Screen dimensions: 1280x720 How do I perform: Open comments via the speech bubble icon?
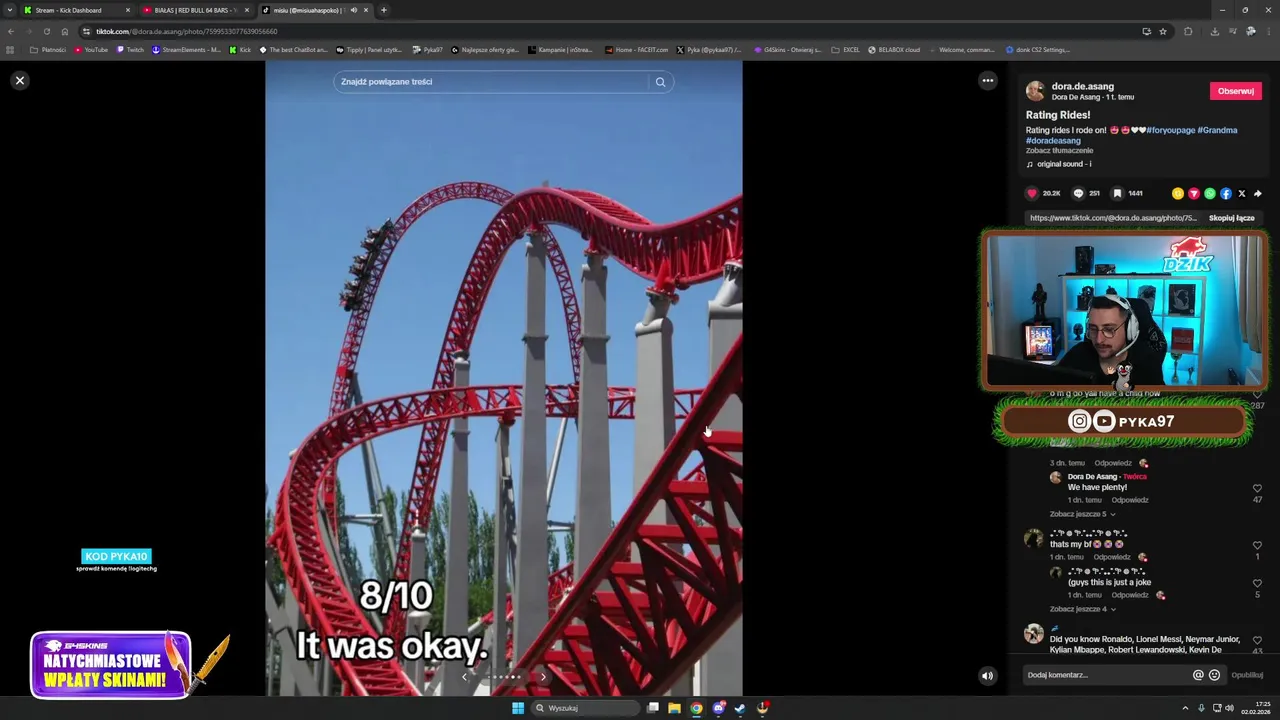click(1078, 193)
